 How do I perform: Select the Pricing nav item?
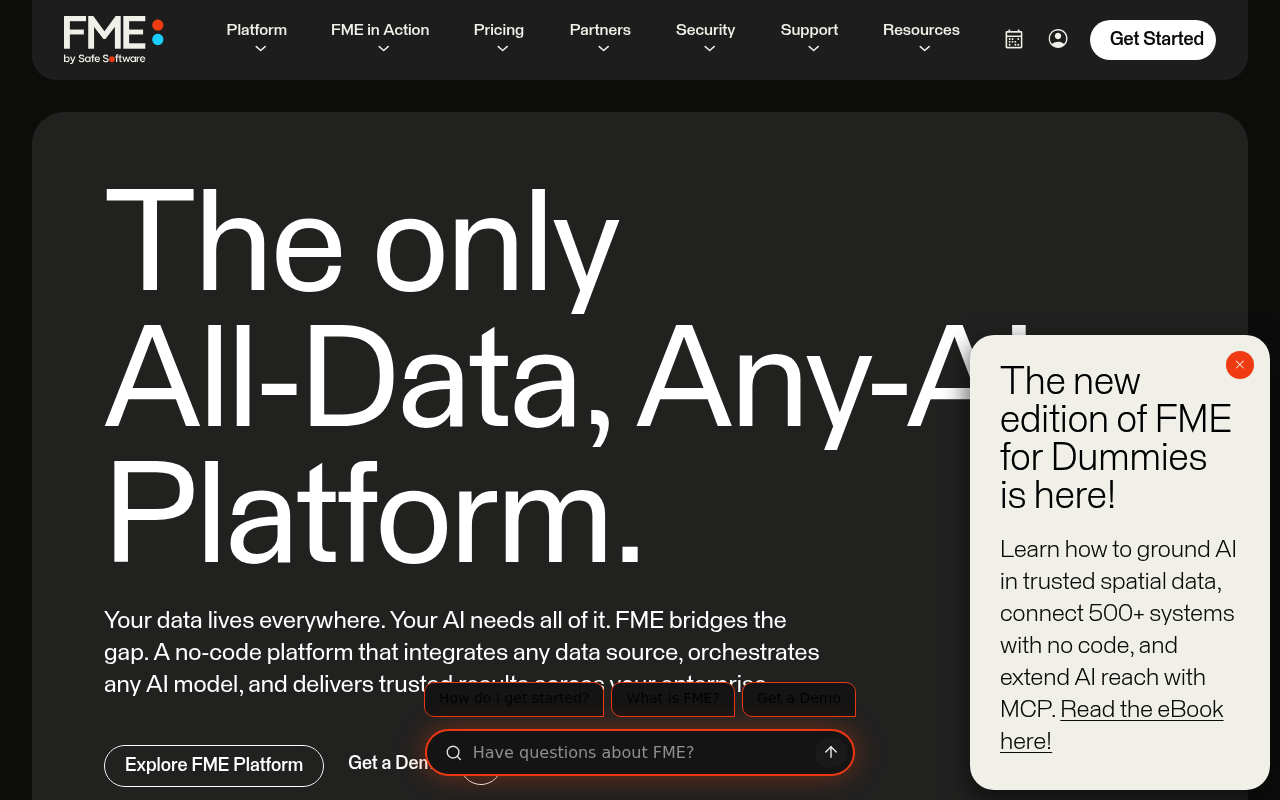point(499,30)
